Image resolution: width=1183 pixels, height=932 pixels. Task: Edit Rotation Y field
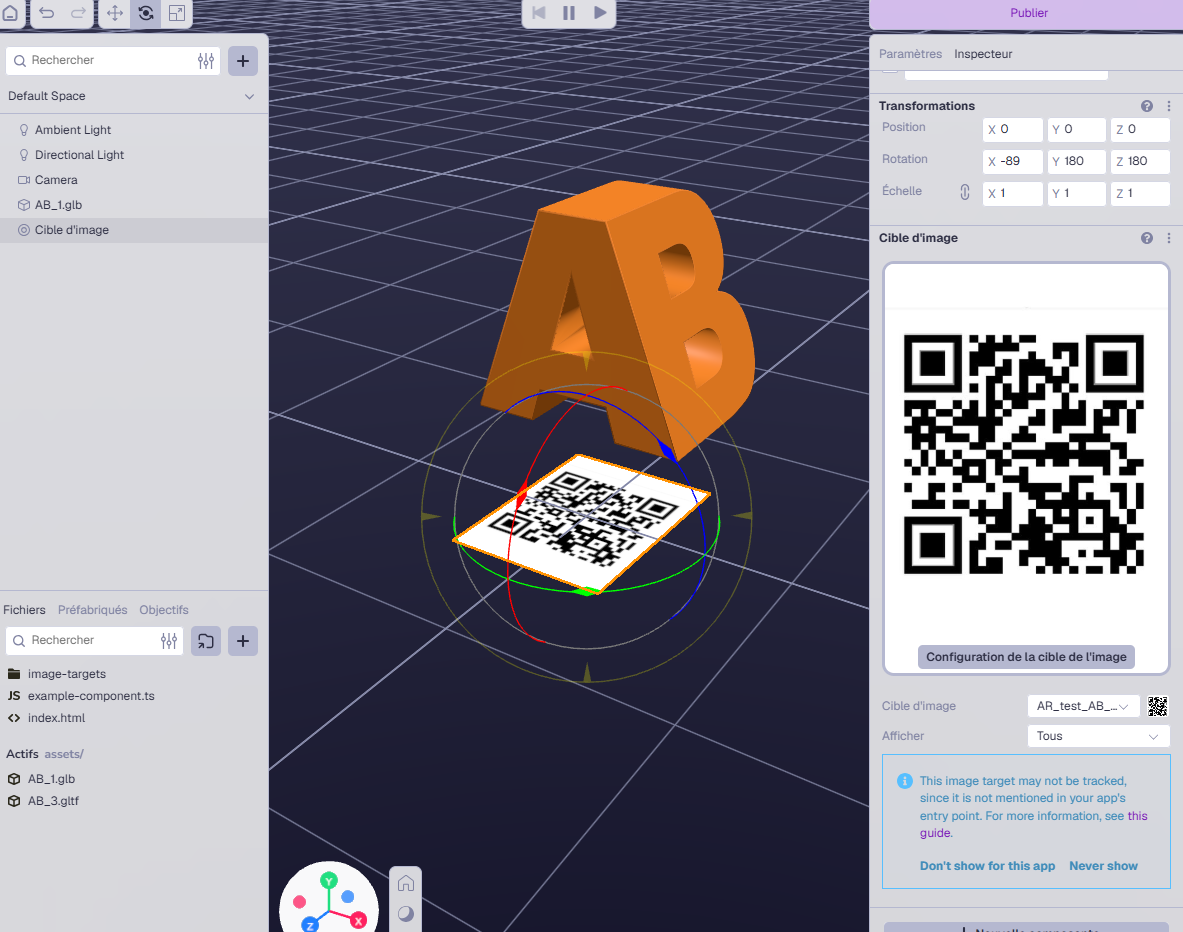point(1077,161)
